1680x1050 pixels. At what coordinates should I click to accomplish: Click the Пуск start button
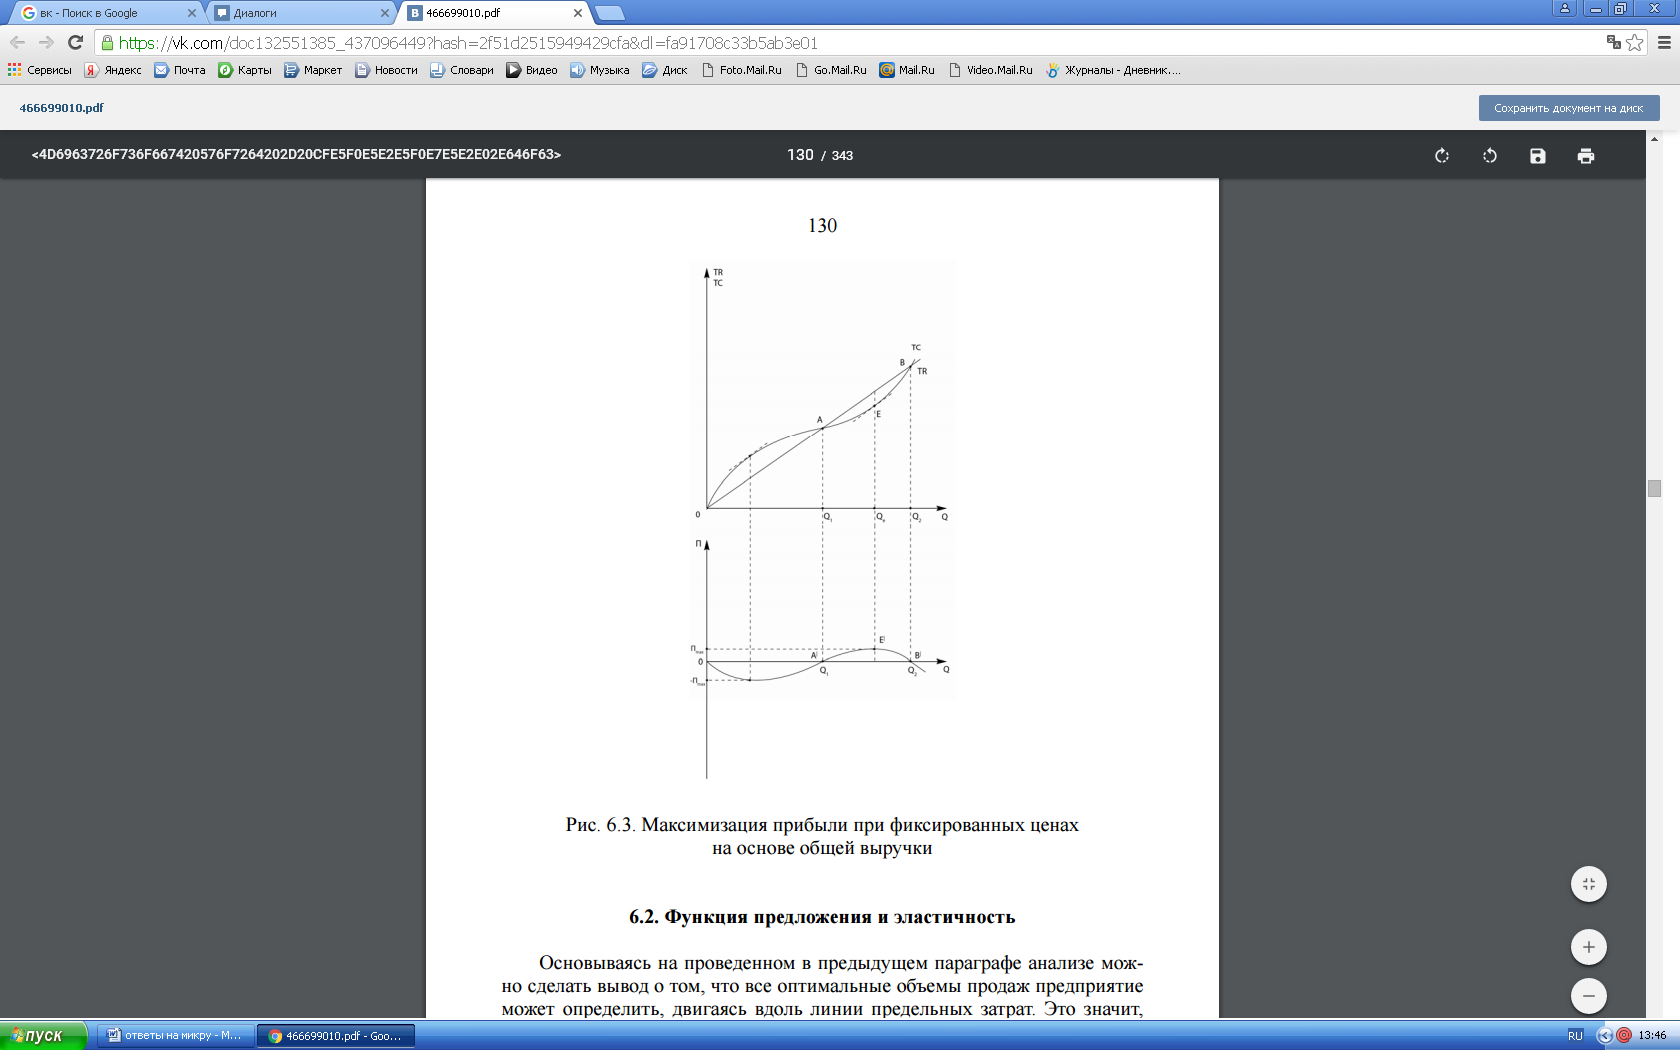(x=44, y=1035)
